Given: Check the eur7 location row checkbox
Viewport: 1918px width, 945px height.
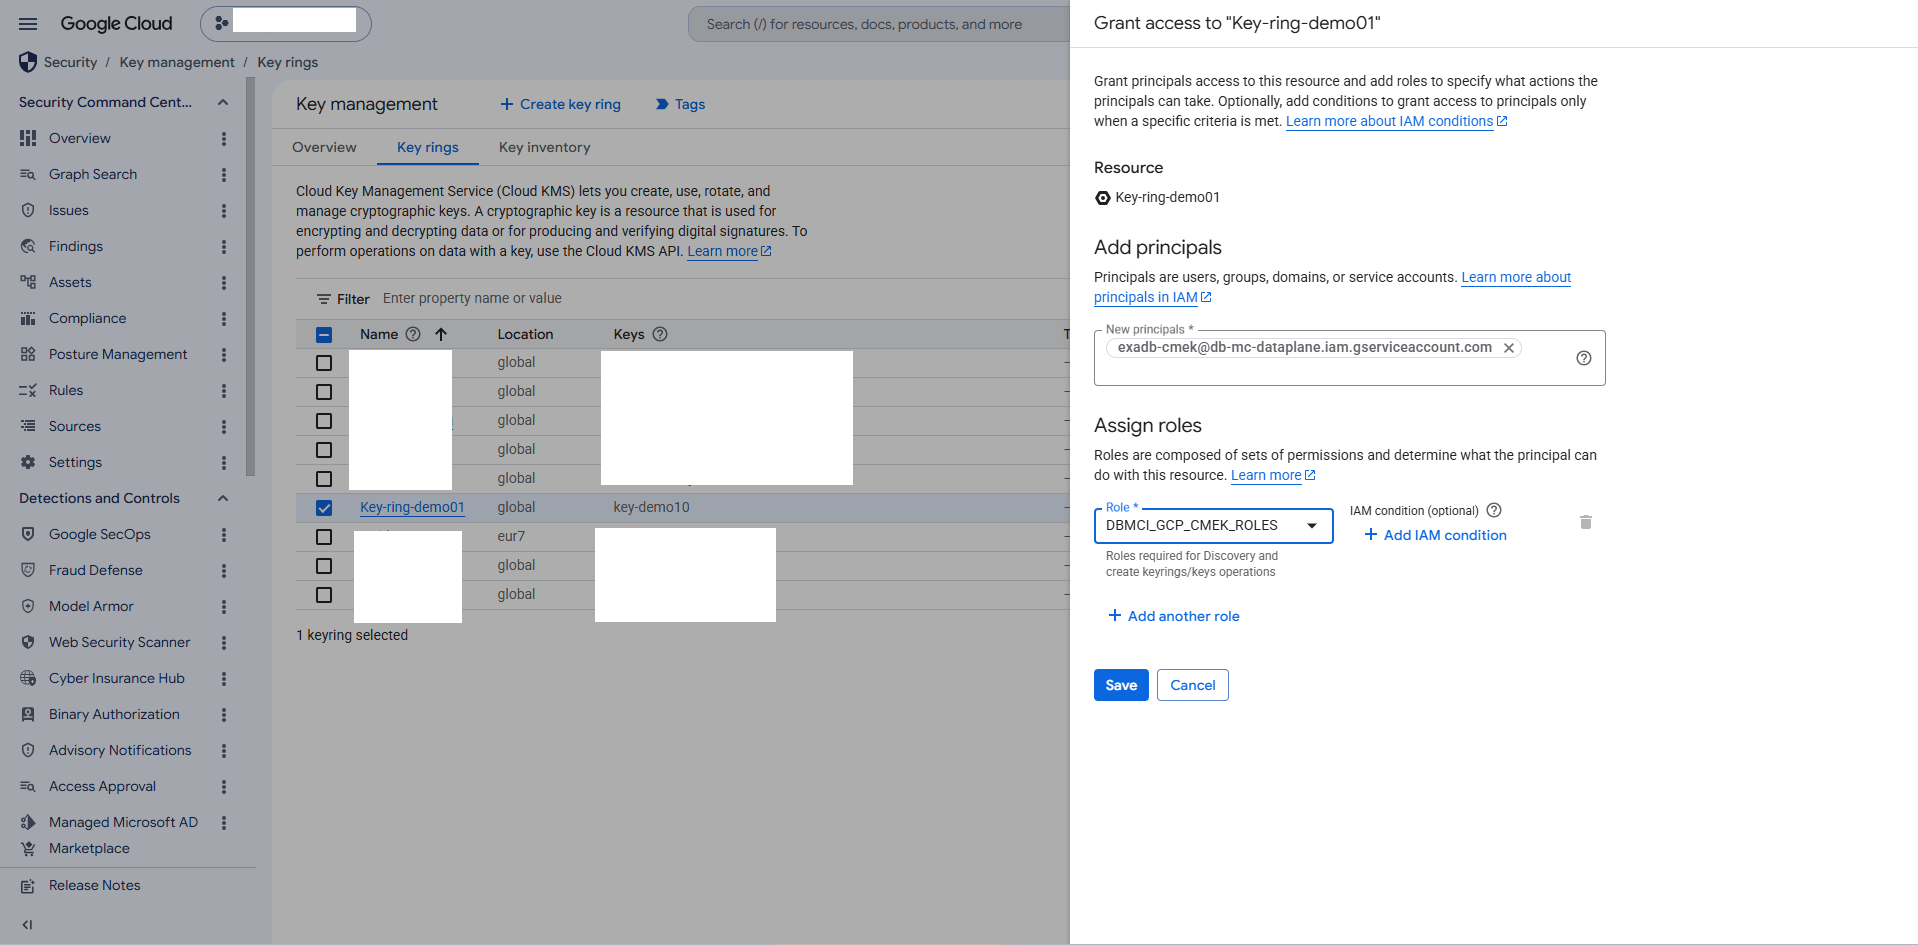Looking at the screenshot, I should (324, 537).
